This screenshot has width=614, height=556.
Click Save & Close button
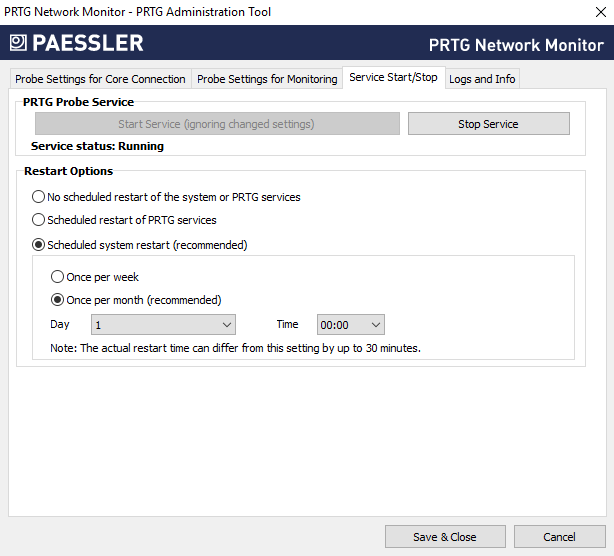444,537
